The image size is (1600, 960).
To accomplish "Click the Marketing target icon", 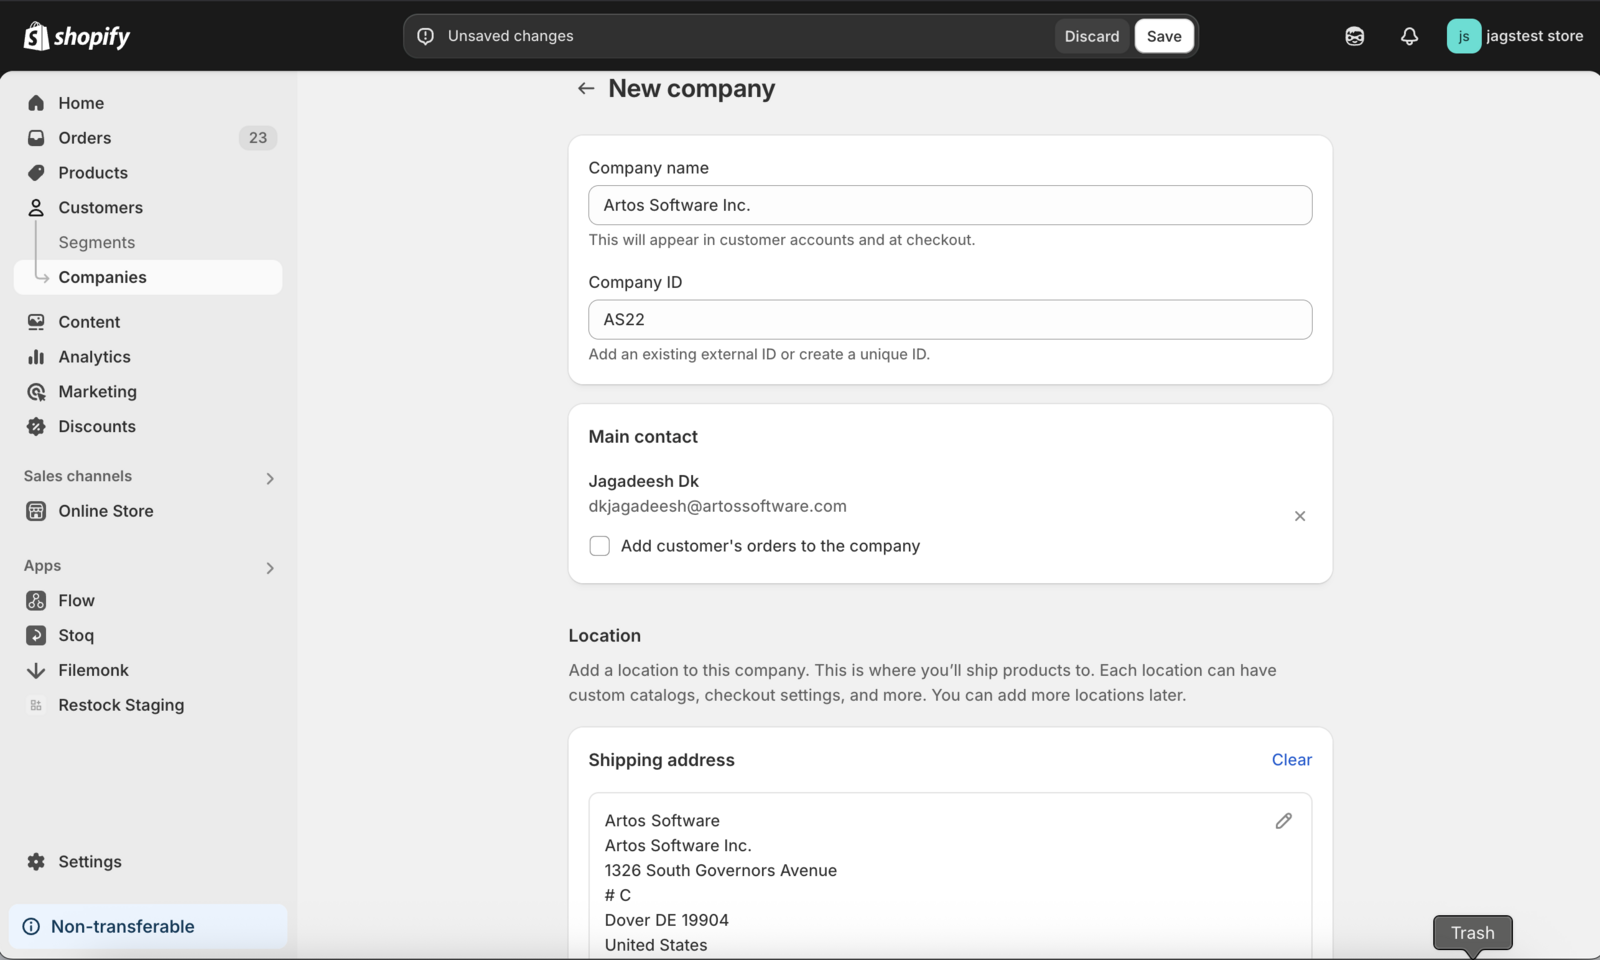I will tap(36, 392).
